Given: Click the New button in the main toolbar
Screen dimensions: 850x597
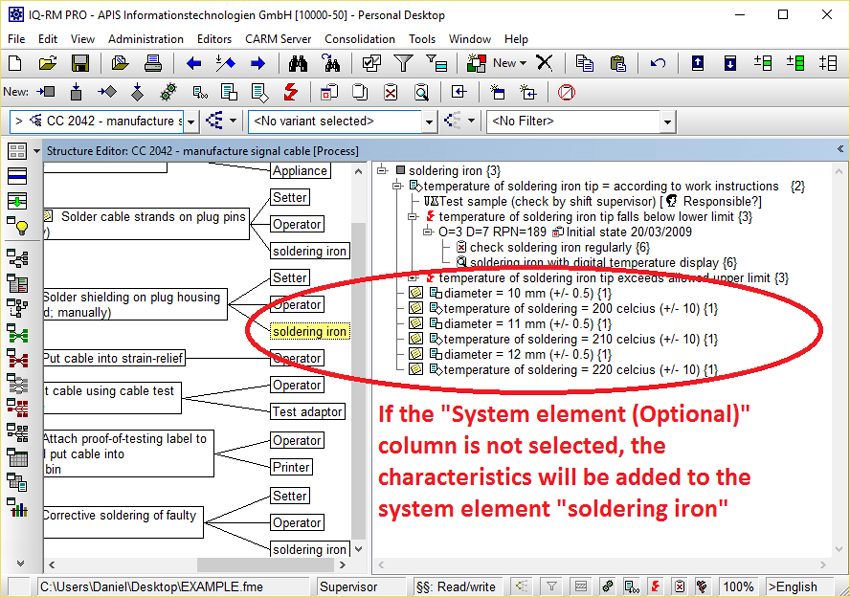Looking at the screenshot, I should coord(497,63).
